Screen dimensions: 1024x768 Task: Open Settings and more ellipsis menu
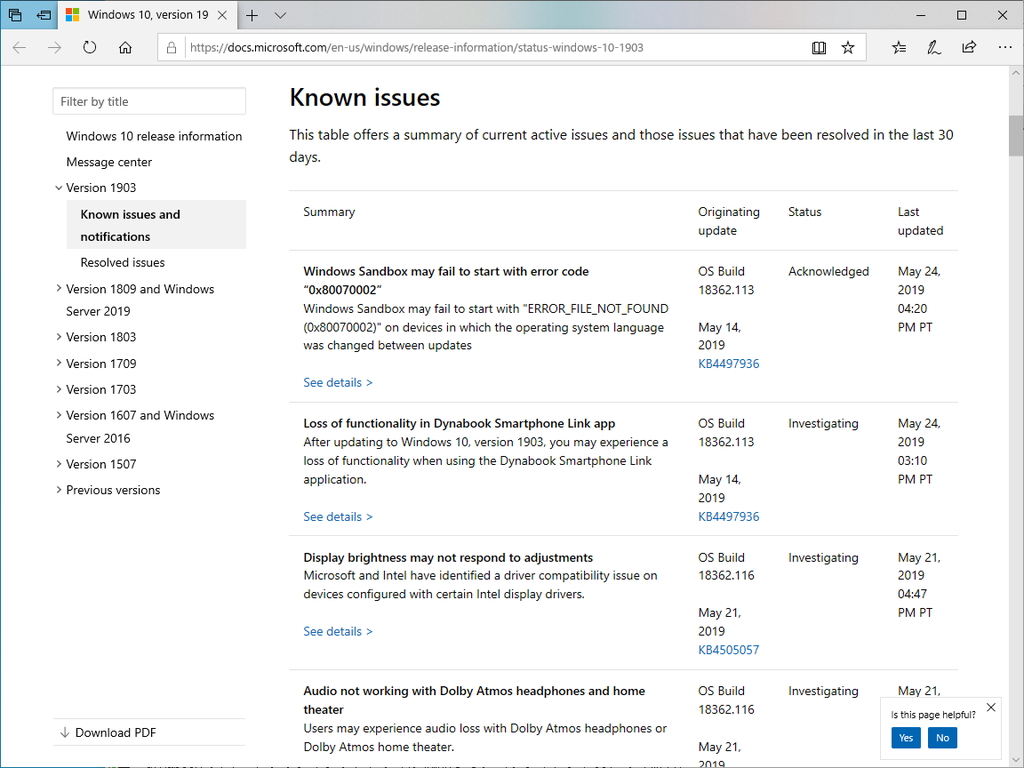click(x=1004, y=47)
